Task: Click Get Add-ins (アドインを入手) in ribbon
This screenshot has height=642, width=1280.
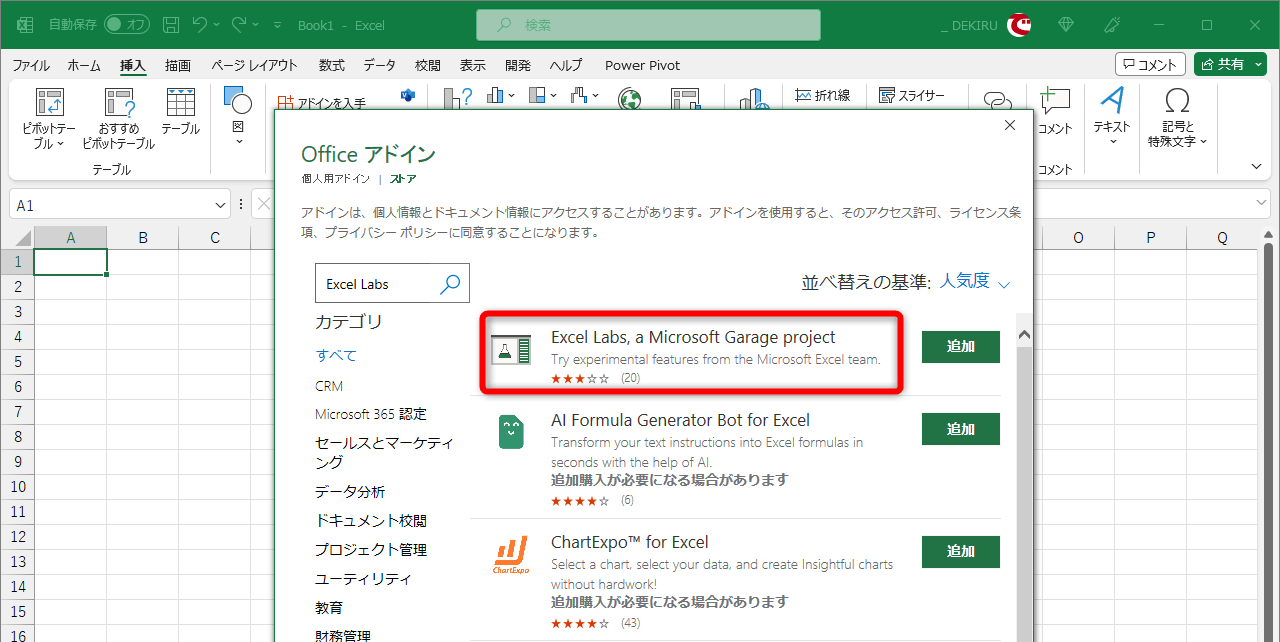Action: point(322,102)
